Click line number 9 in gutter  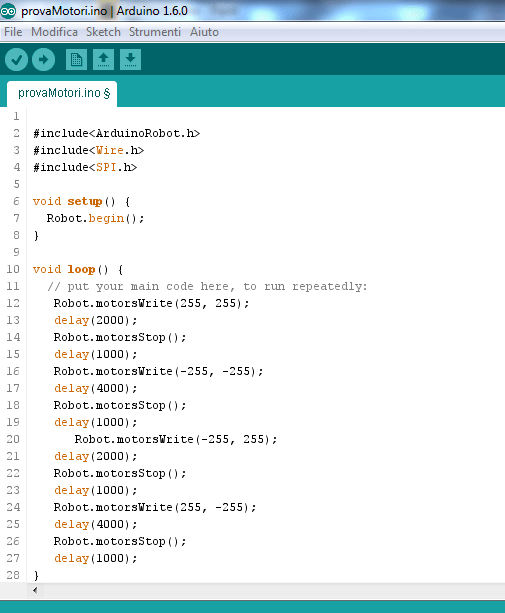click(x=16, y=252)
